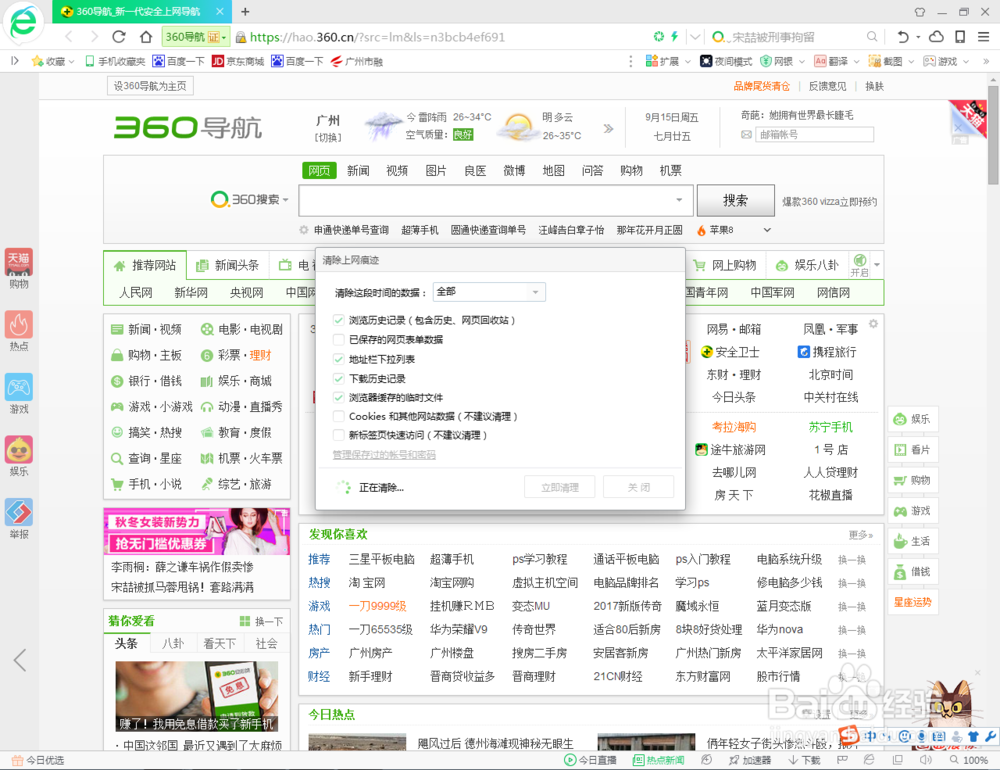Screen dimensions: 1000x770
Task: Switch to the 新闻 search tab
Action: point(358,170)
